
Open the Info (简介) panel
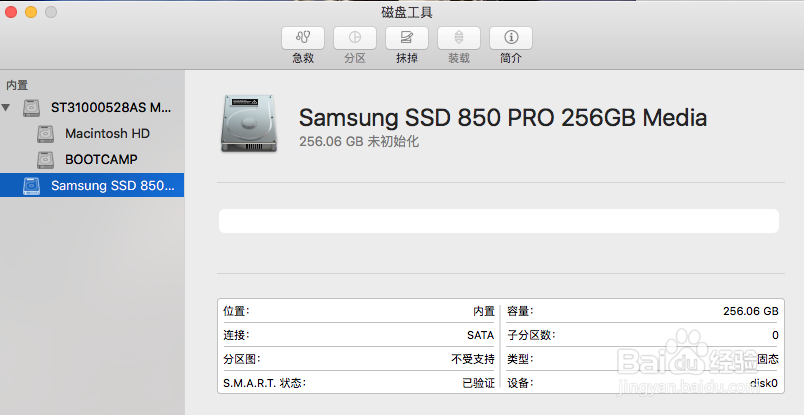point(511,38)
